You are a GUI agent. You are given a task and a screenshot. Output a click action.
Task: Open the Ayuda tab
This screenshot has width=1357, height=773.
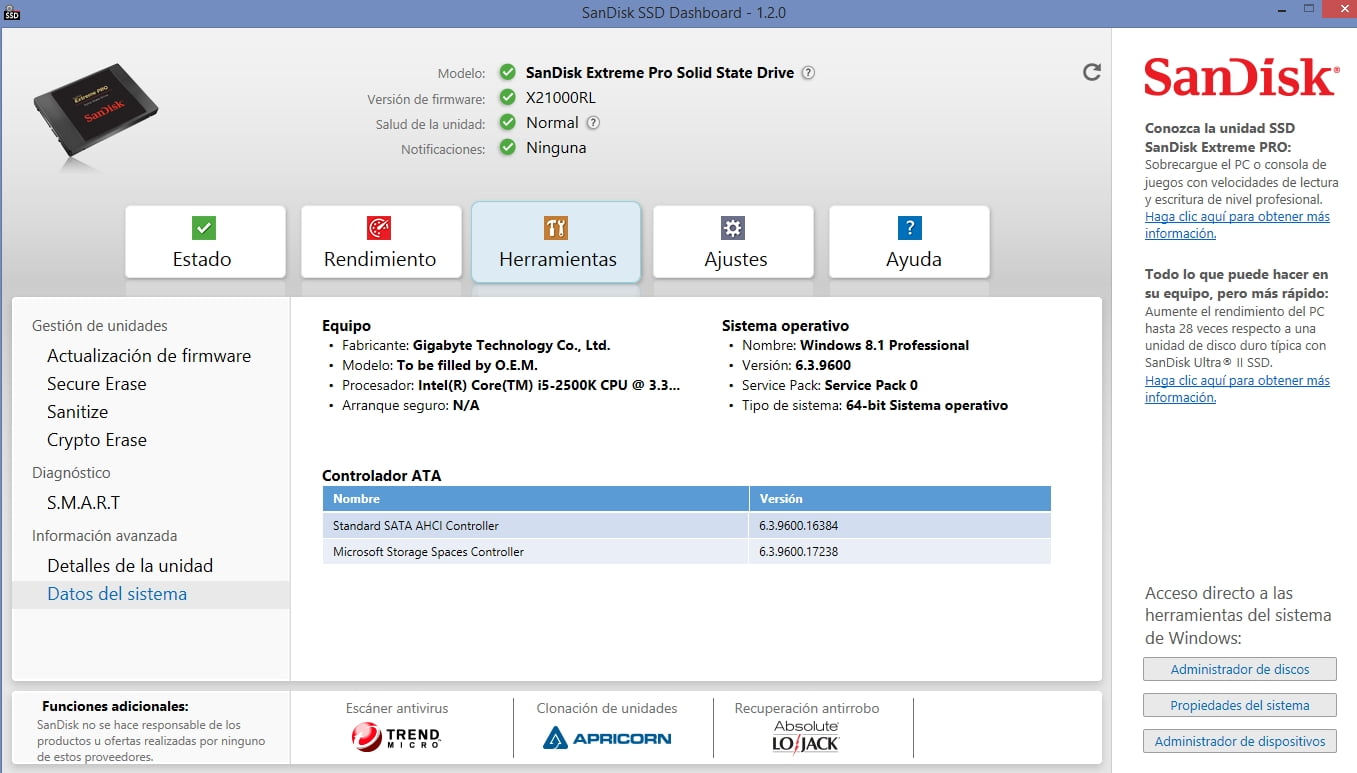click(909, 242)
